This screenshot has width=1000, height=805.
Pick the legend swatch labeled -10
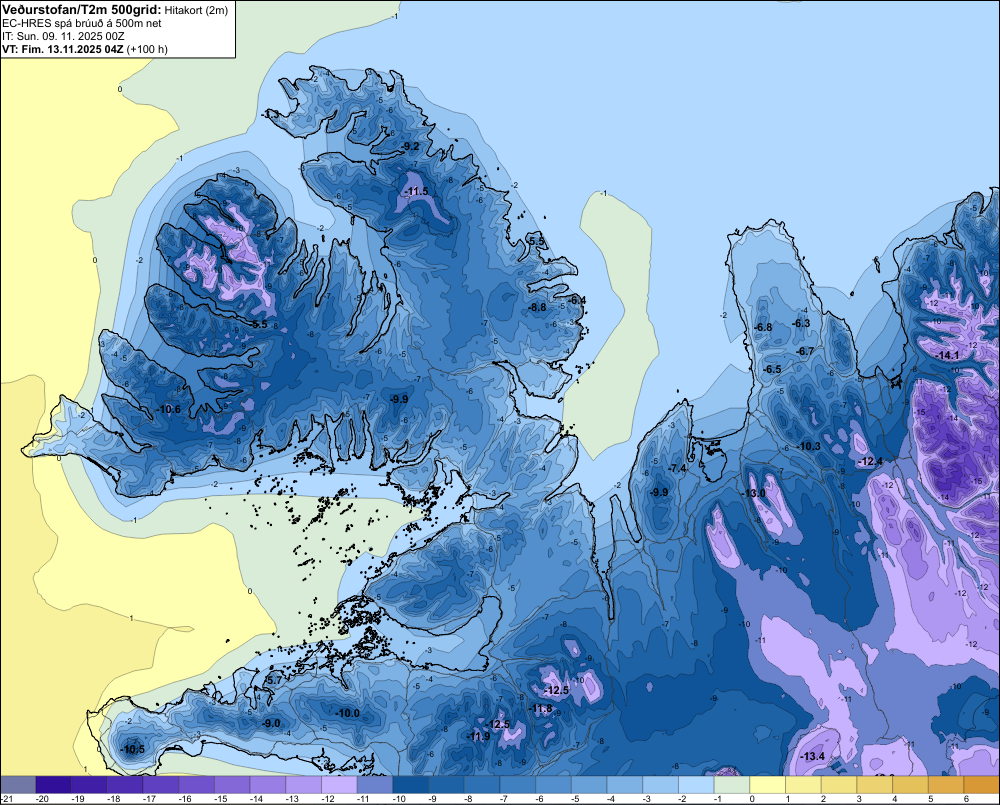(411, 785)
